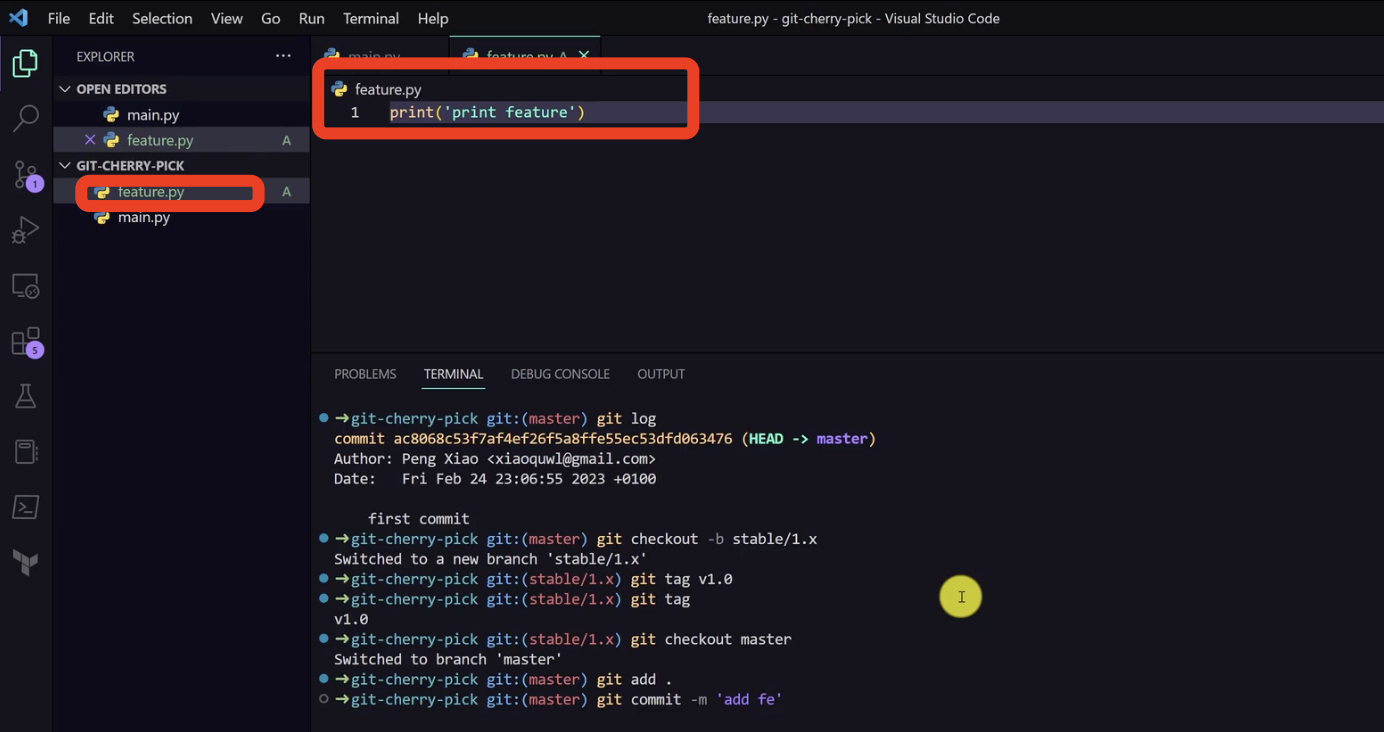Screen dimensions: 1384x732
Task: Click the "v1.0" tag output line in terminal
Action: (351, 619)
